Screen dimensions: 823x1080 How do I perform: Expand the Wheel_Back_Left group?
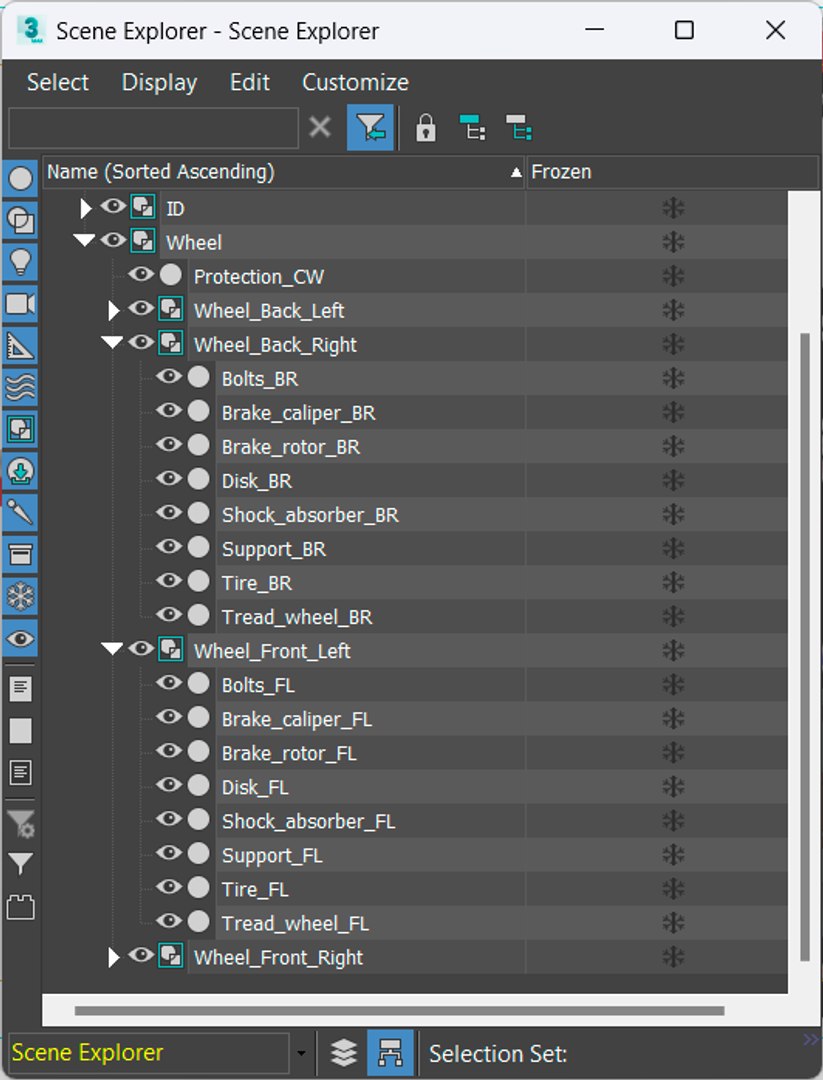114,311
